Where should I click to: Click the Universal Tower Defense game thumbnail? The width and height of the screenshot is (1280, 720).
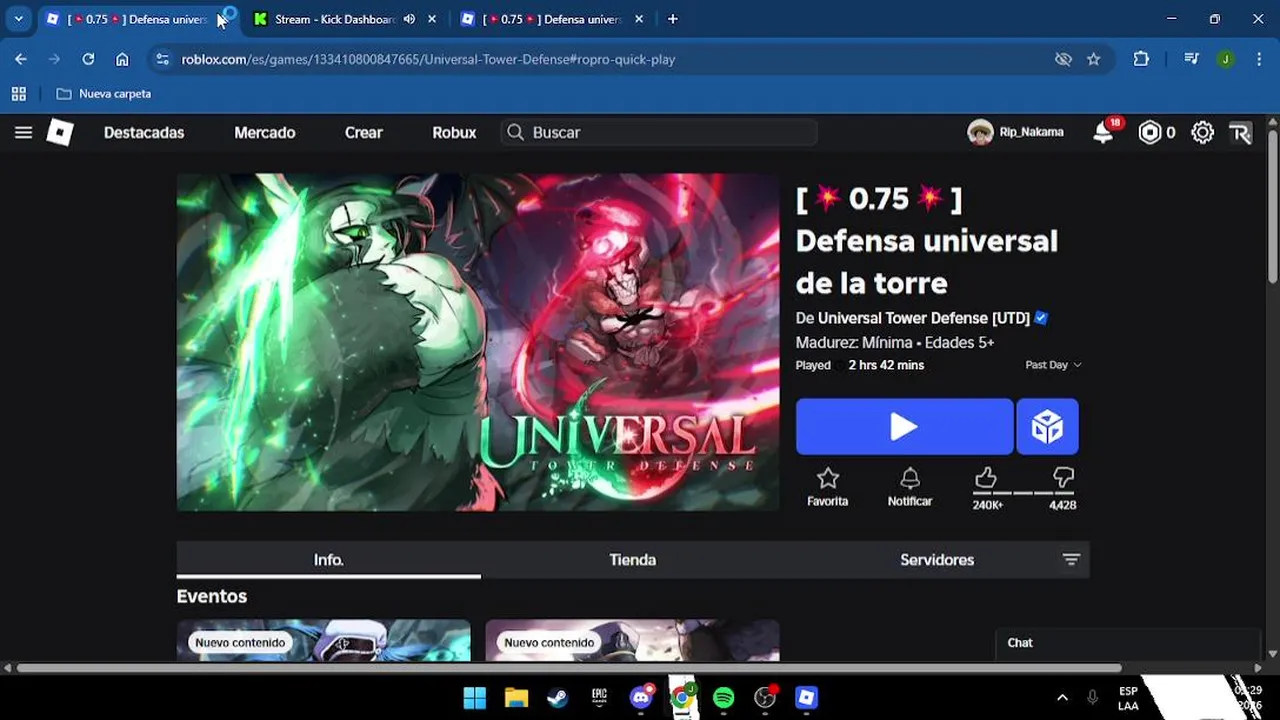pos(478,342)
